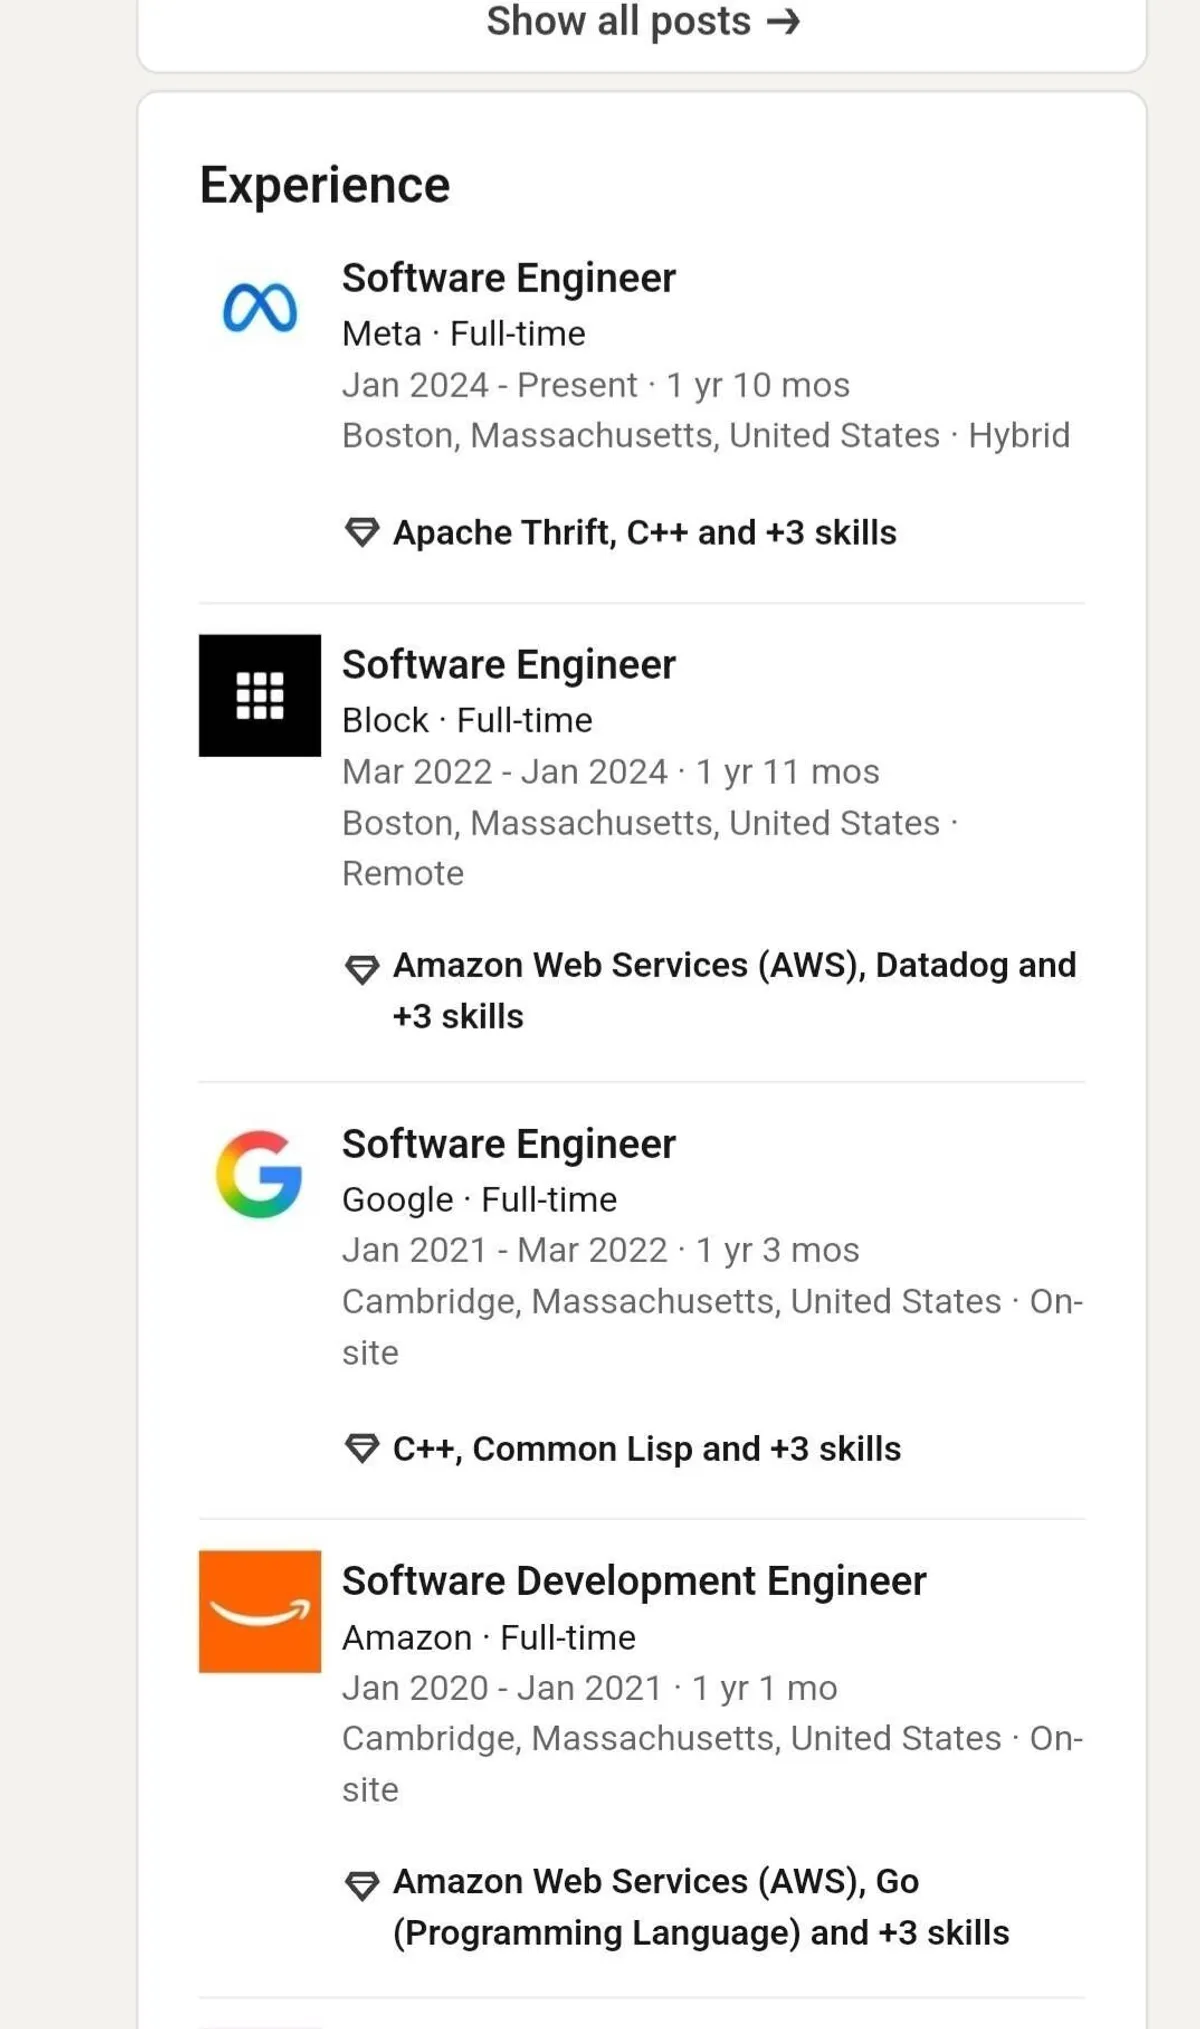Click the Meta company logo
Viewport: 1200px width, 2029px height.
(x=259, y=307)
